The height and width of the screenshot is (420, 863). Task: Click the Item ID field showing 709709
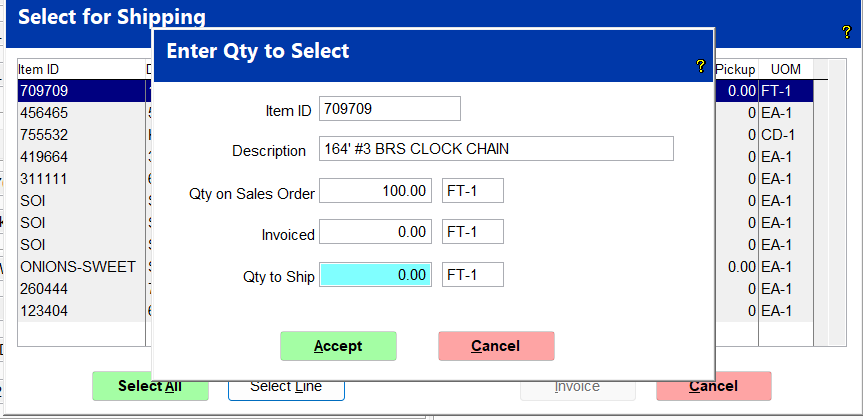coord(390,108)
